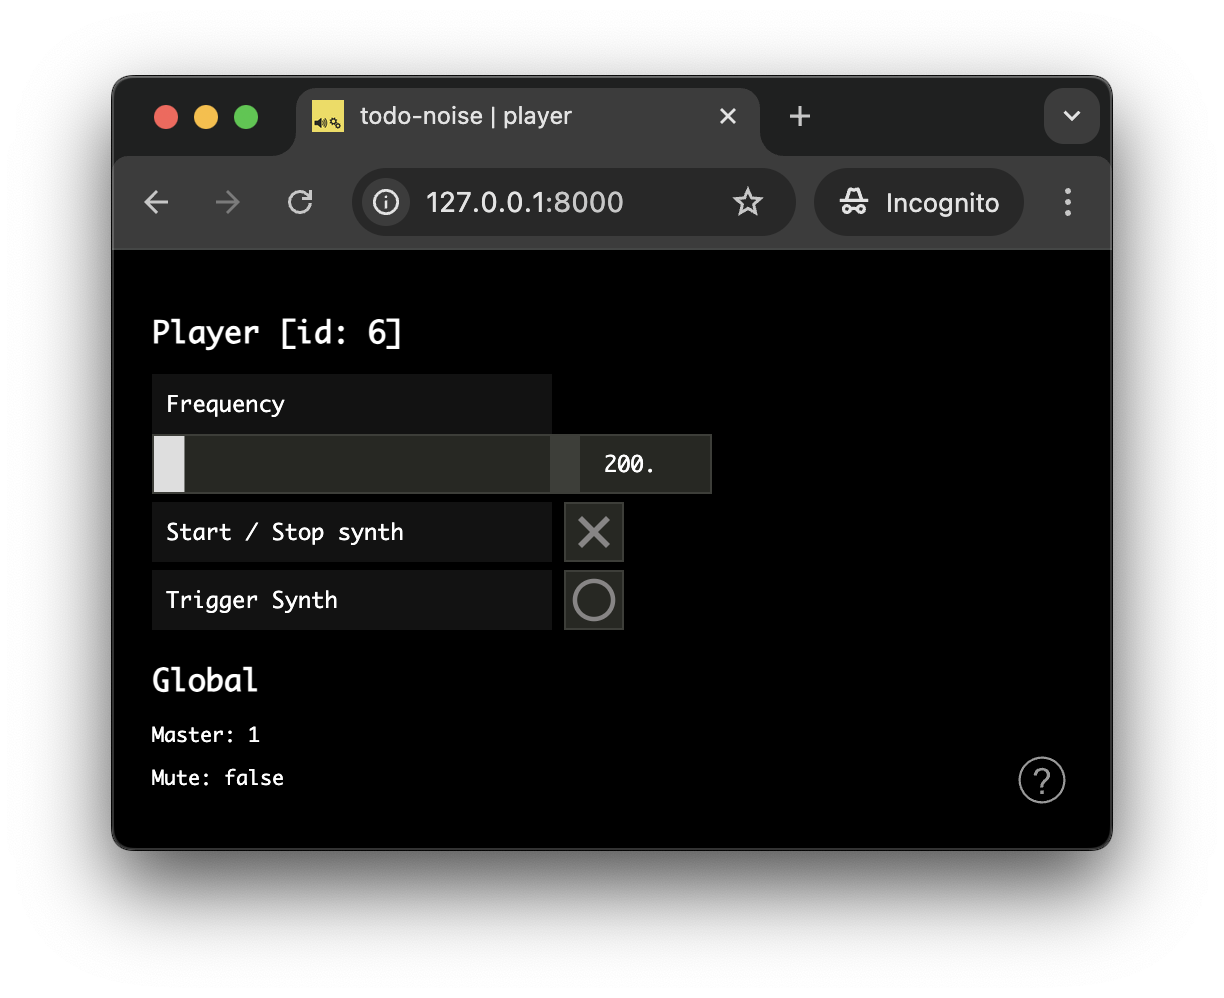1224x998 pixels.
Task: Reload the page
Action: [x=300, y=202]
